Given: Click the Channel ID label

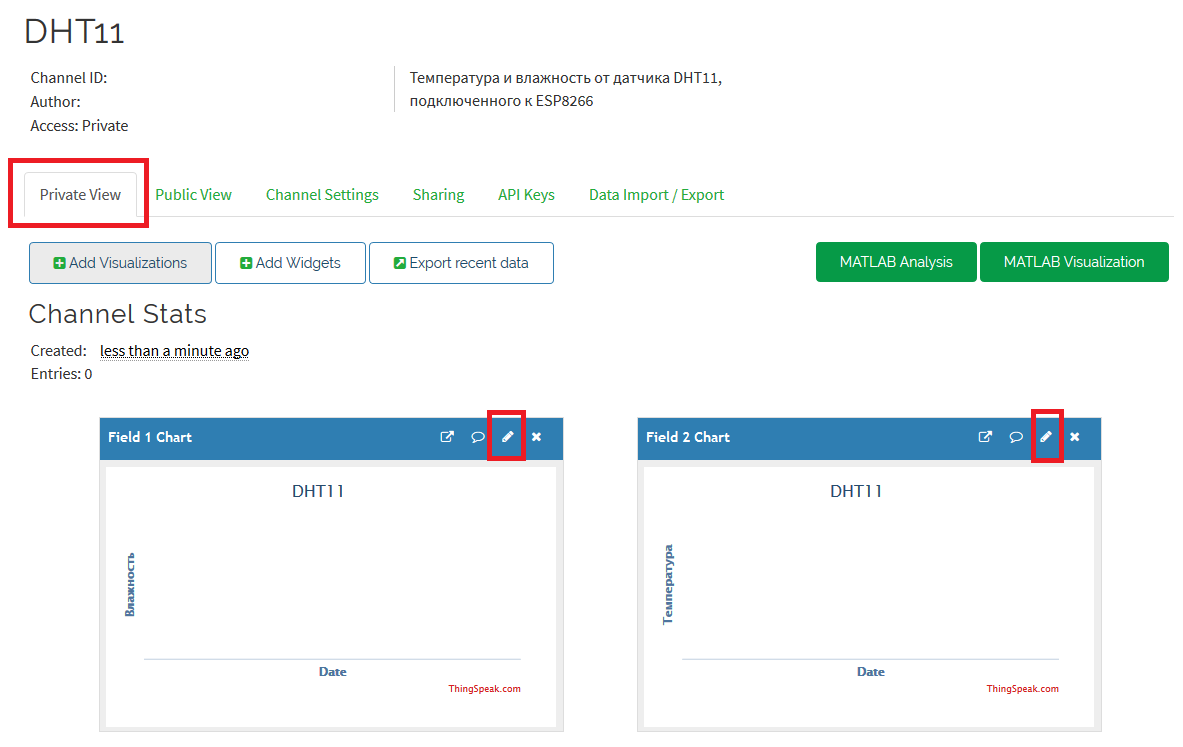Looking at the screenshot, I should [69, 78].
